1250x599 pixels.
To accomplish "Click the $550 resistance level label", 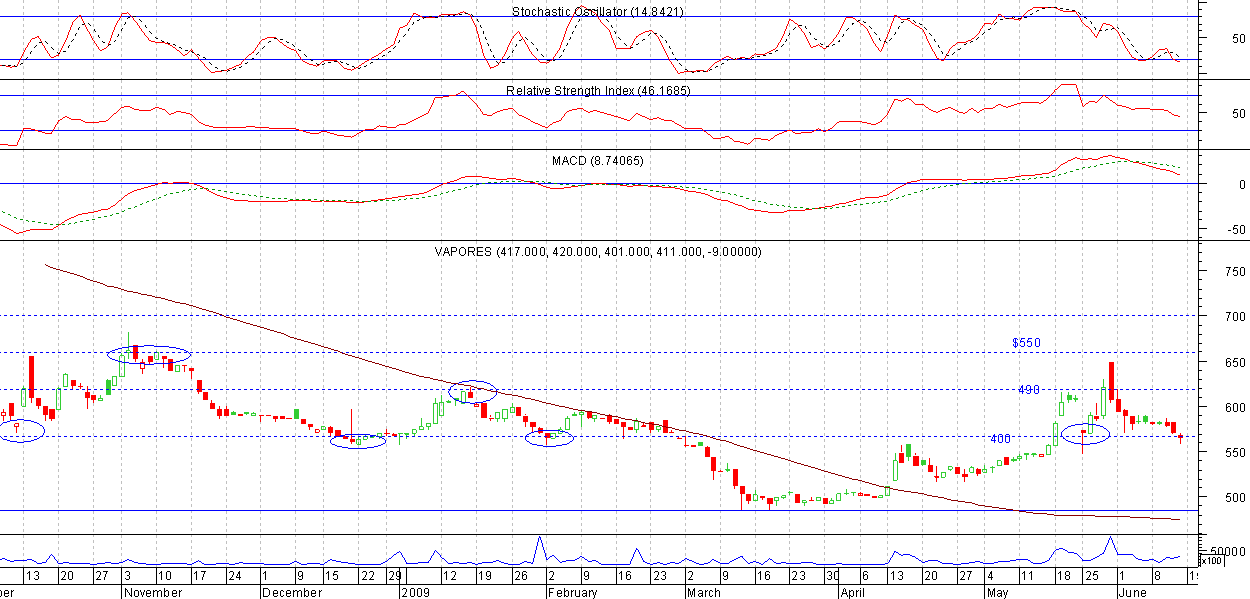I will pos(1026,343).
